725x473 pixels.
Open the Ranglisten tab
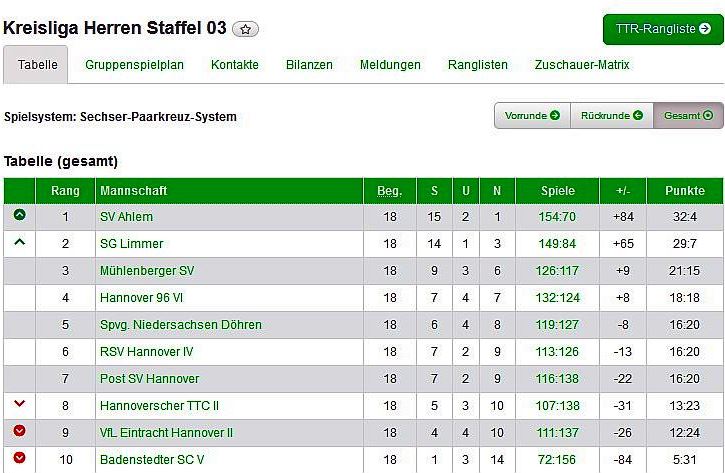point(477,65)
